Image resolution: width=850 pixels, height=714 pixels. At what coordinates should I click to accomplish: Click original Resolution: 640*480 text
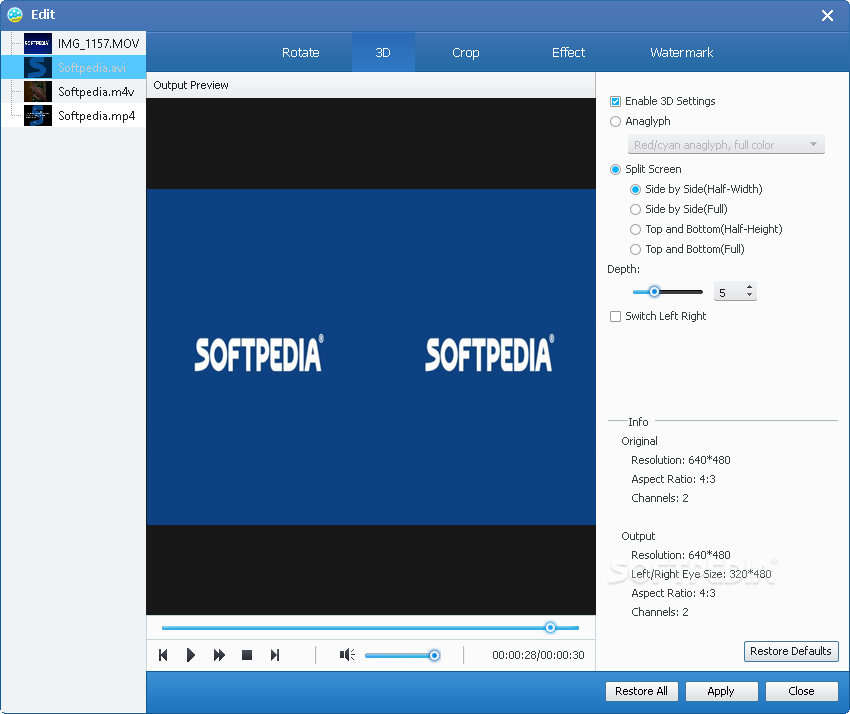(681, 460)
